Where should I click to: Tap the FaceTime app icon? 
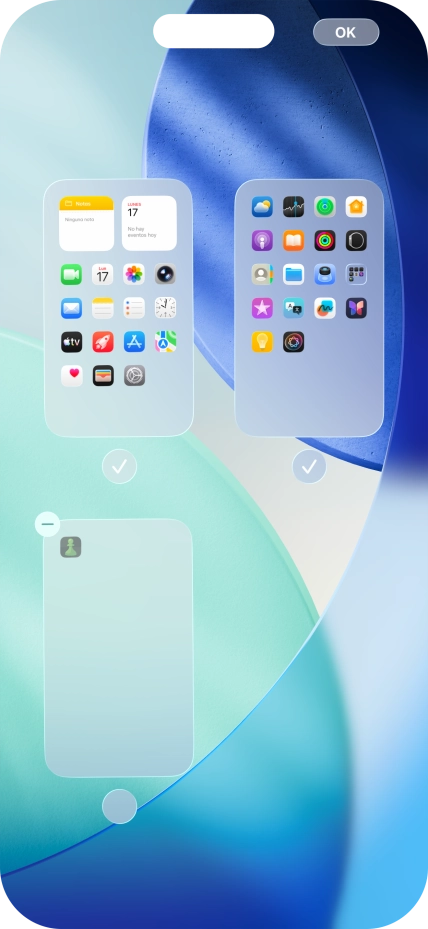pos(71,274)
